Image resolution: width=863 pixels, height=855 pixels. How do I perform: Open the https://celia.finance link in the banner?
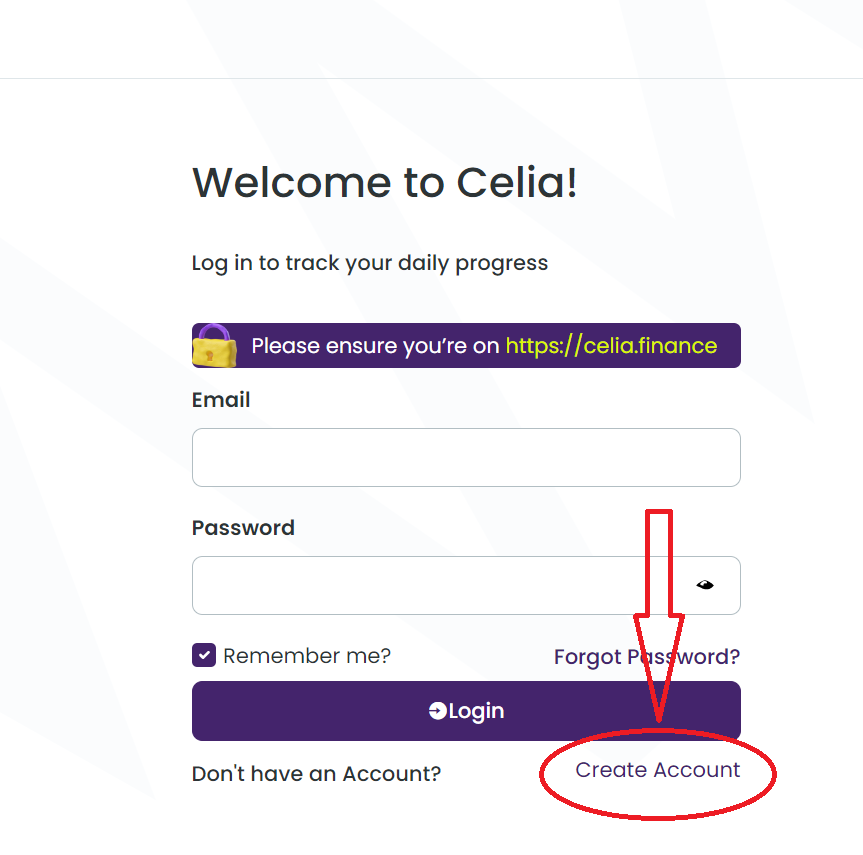click(x=611, y=346)
